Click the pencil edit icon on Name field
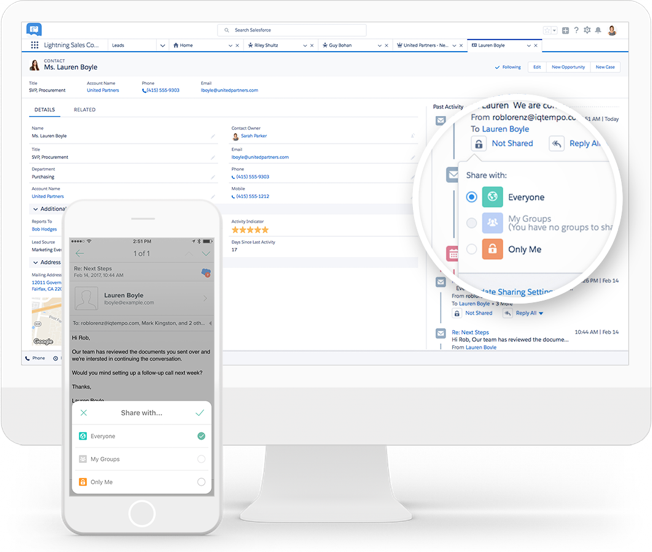The height and width of the screenshot is (552, 652). (213, 136)
